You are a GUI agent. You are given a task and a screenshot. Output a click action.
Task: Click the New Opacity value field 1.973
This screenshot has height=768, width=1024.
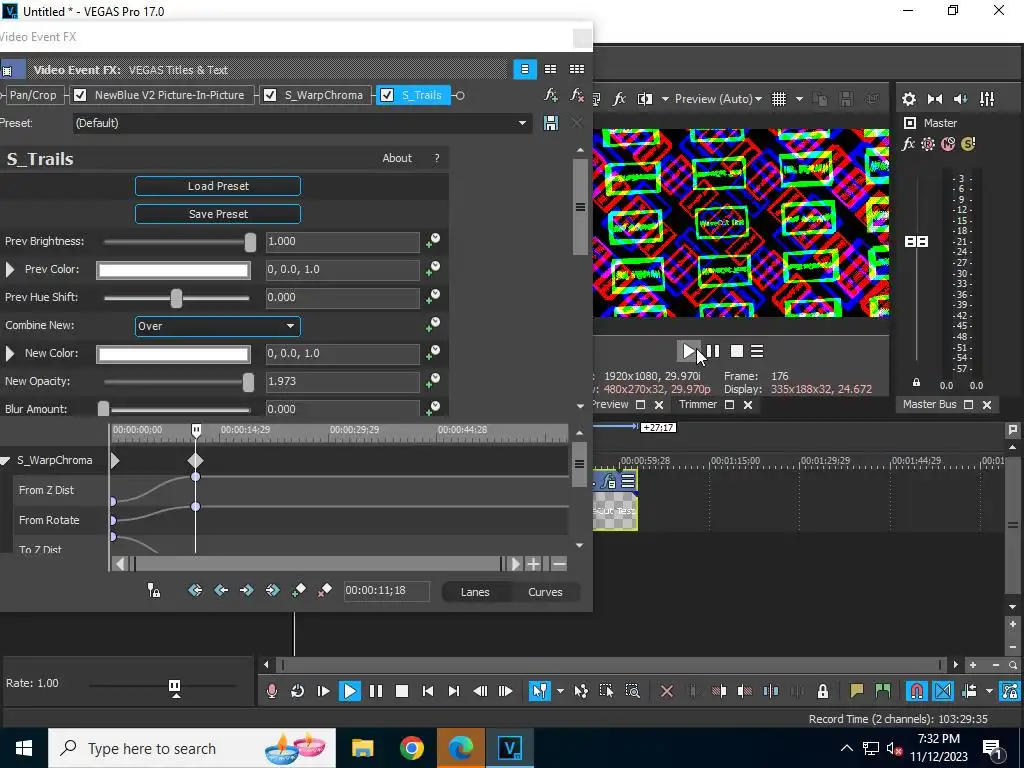pos(343,381)
